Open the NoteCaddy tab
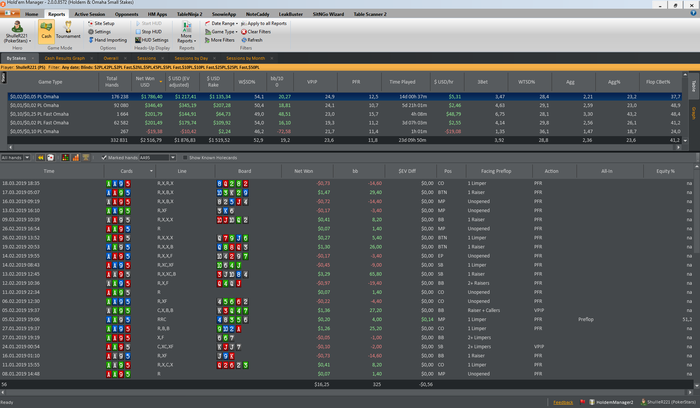Image resolution: width=700 pixels, height=408 pixels. click(257, 14)
